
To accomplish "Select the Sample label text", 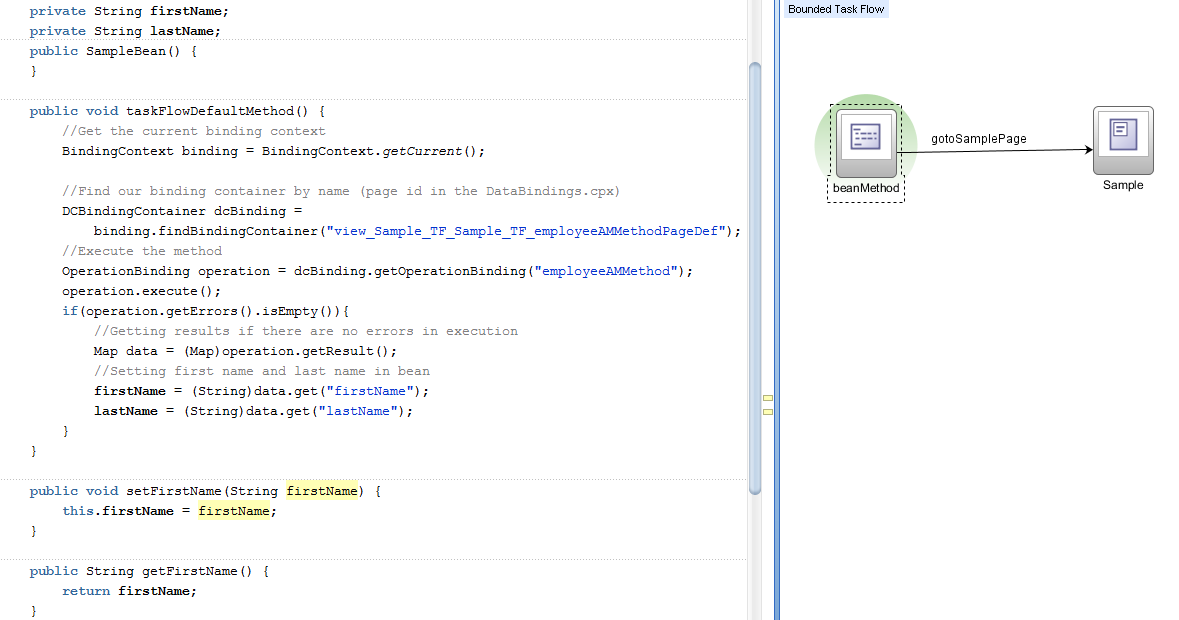I will (1122, 185).
